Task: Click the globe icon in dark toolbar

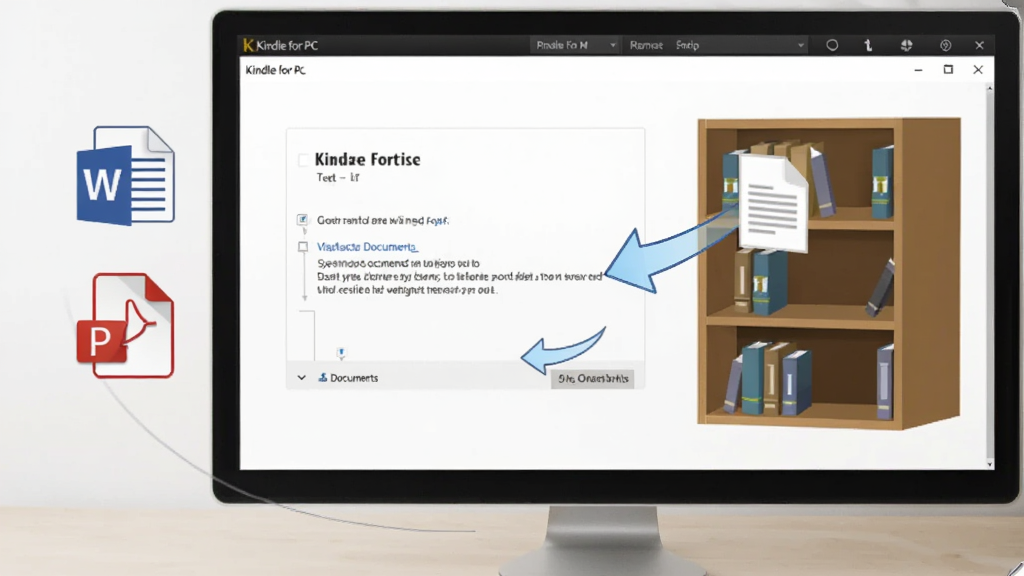Action: coord(906,45)
